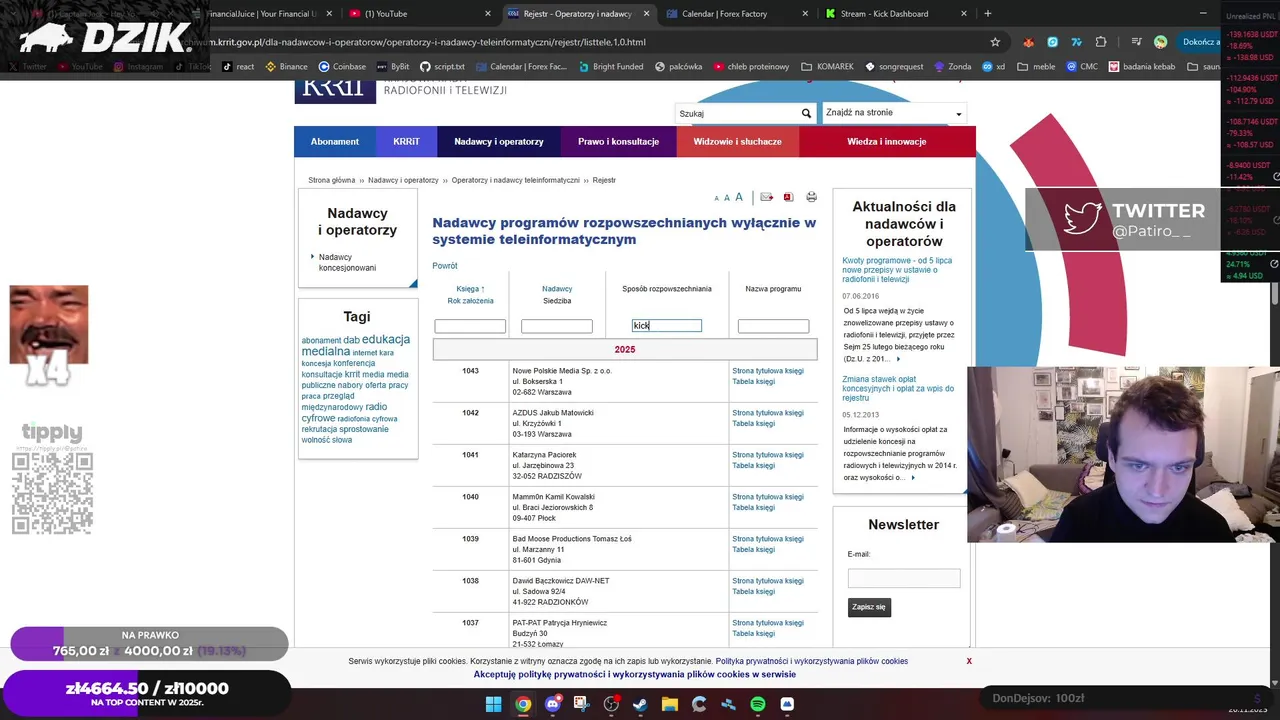
Task: Click the search magnifier icon
Action: 806,114
